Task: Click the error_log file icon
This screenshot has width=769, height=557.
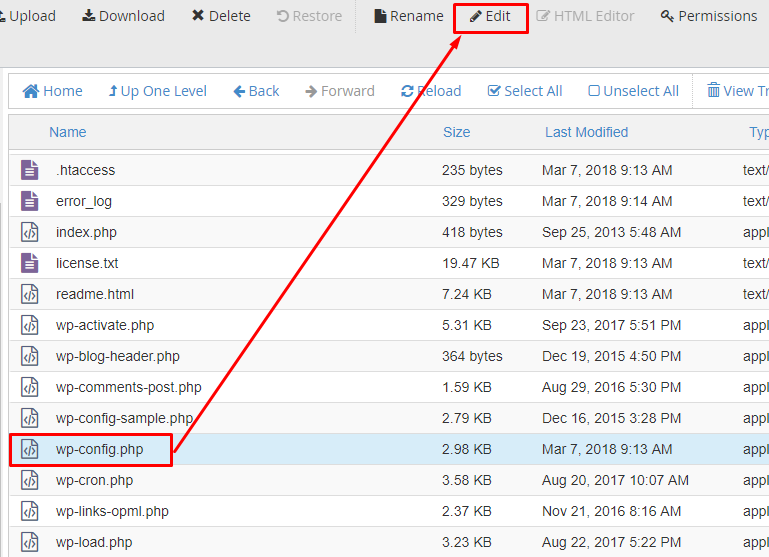Action: 29,201
